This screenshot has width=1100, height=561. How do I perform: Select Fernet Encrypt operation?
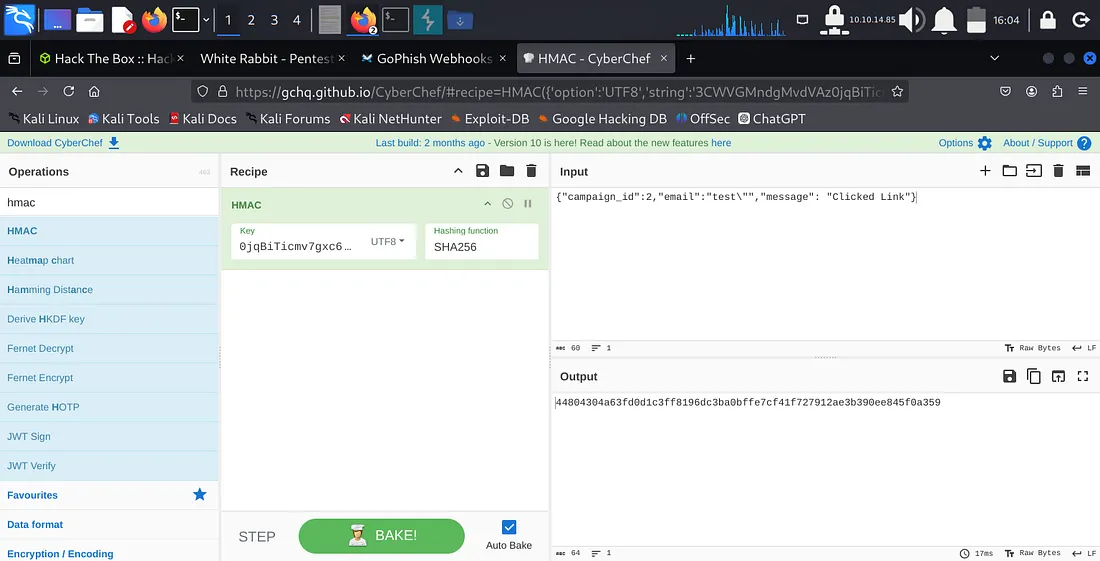click(x=109, y=378)
